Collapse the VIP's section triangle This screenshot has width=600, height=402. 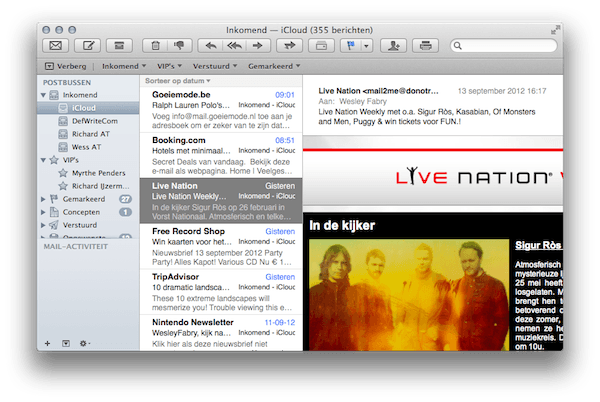(43, 160)
